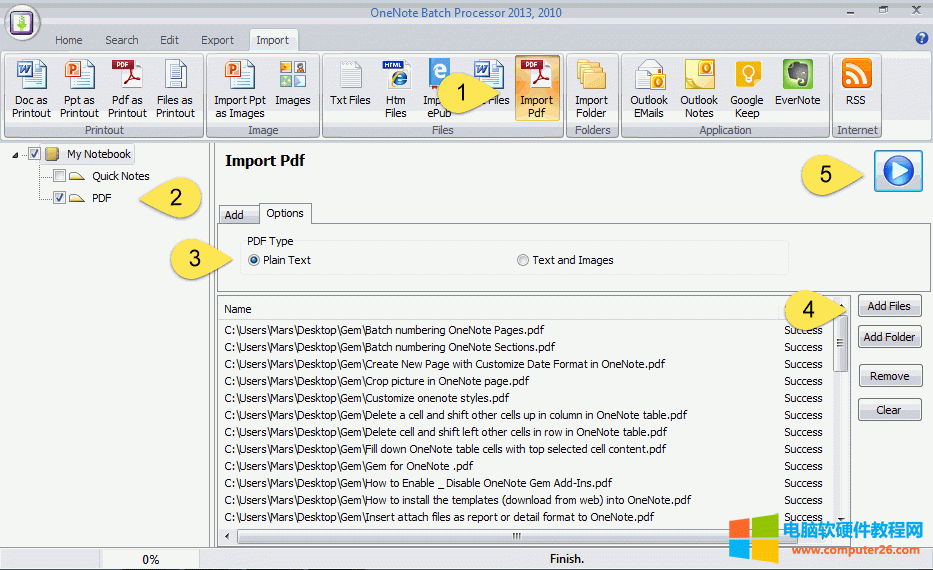Image resolution: width=933 pixels, height=570 pixels.
Task: Select the Text and Images radio option
Action: tap(523, 260)
